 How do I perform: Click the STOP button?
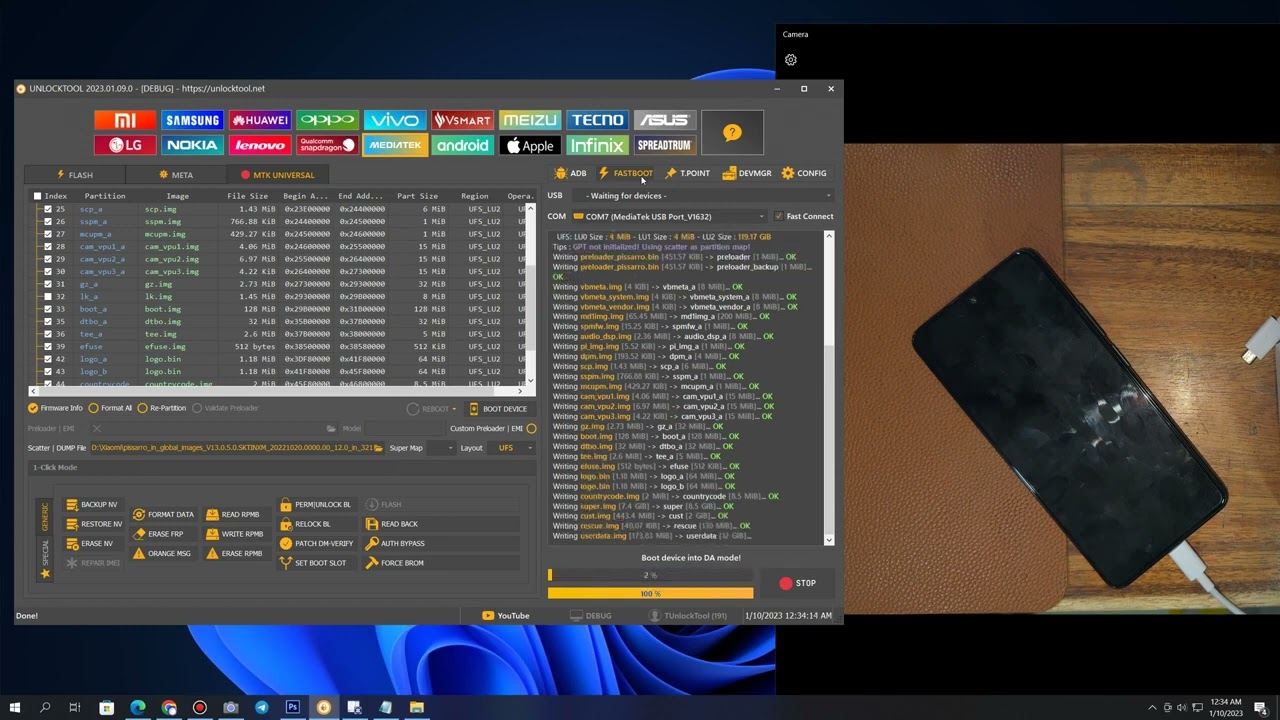coord(797,583)
